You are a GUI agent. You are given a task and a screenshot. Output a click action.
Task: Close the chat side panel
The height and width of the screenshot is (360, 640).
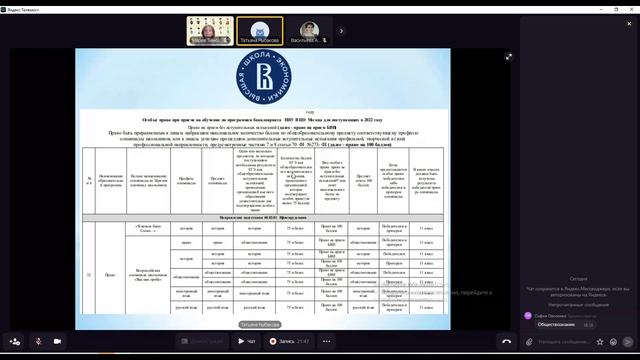(629, 24)
